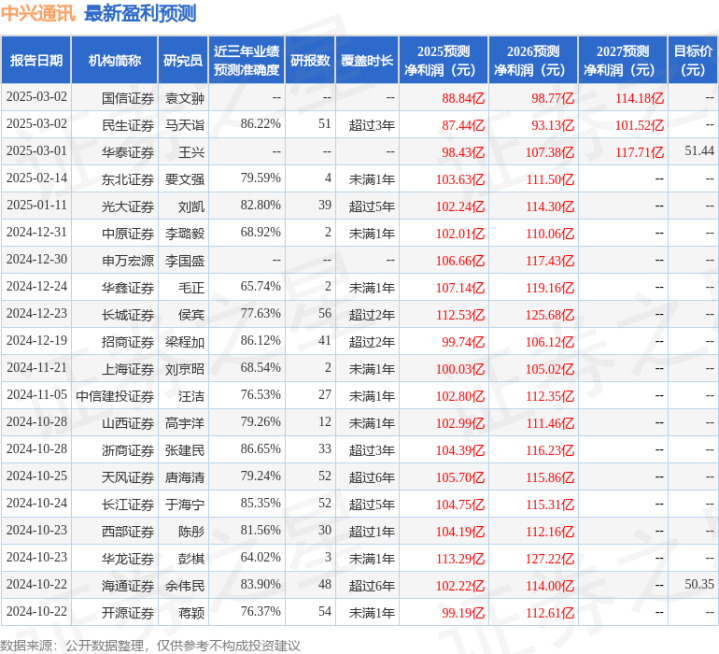
Task: Click the target price 50.35
Action: pyautogui.click(x=699, y=584)
